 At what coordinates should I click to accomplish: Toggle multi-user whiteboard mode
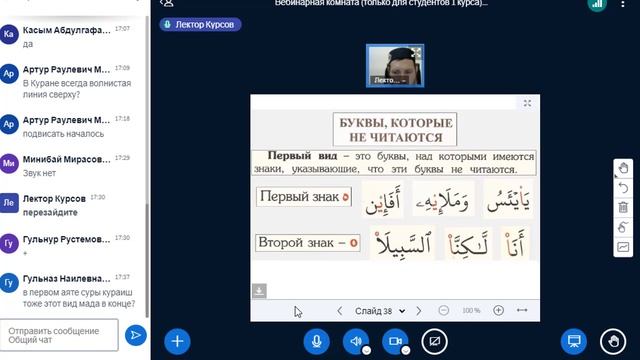[623, 247]
